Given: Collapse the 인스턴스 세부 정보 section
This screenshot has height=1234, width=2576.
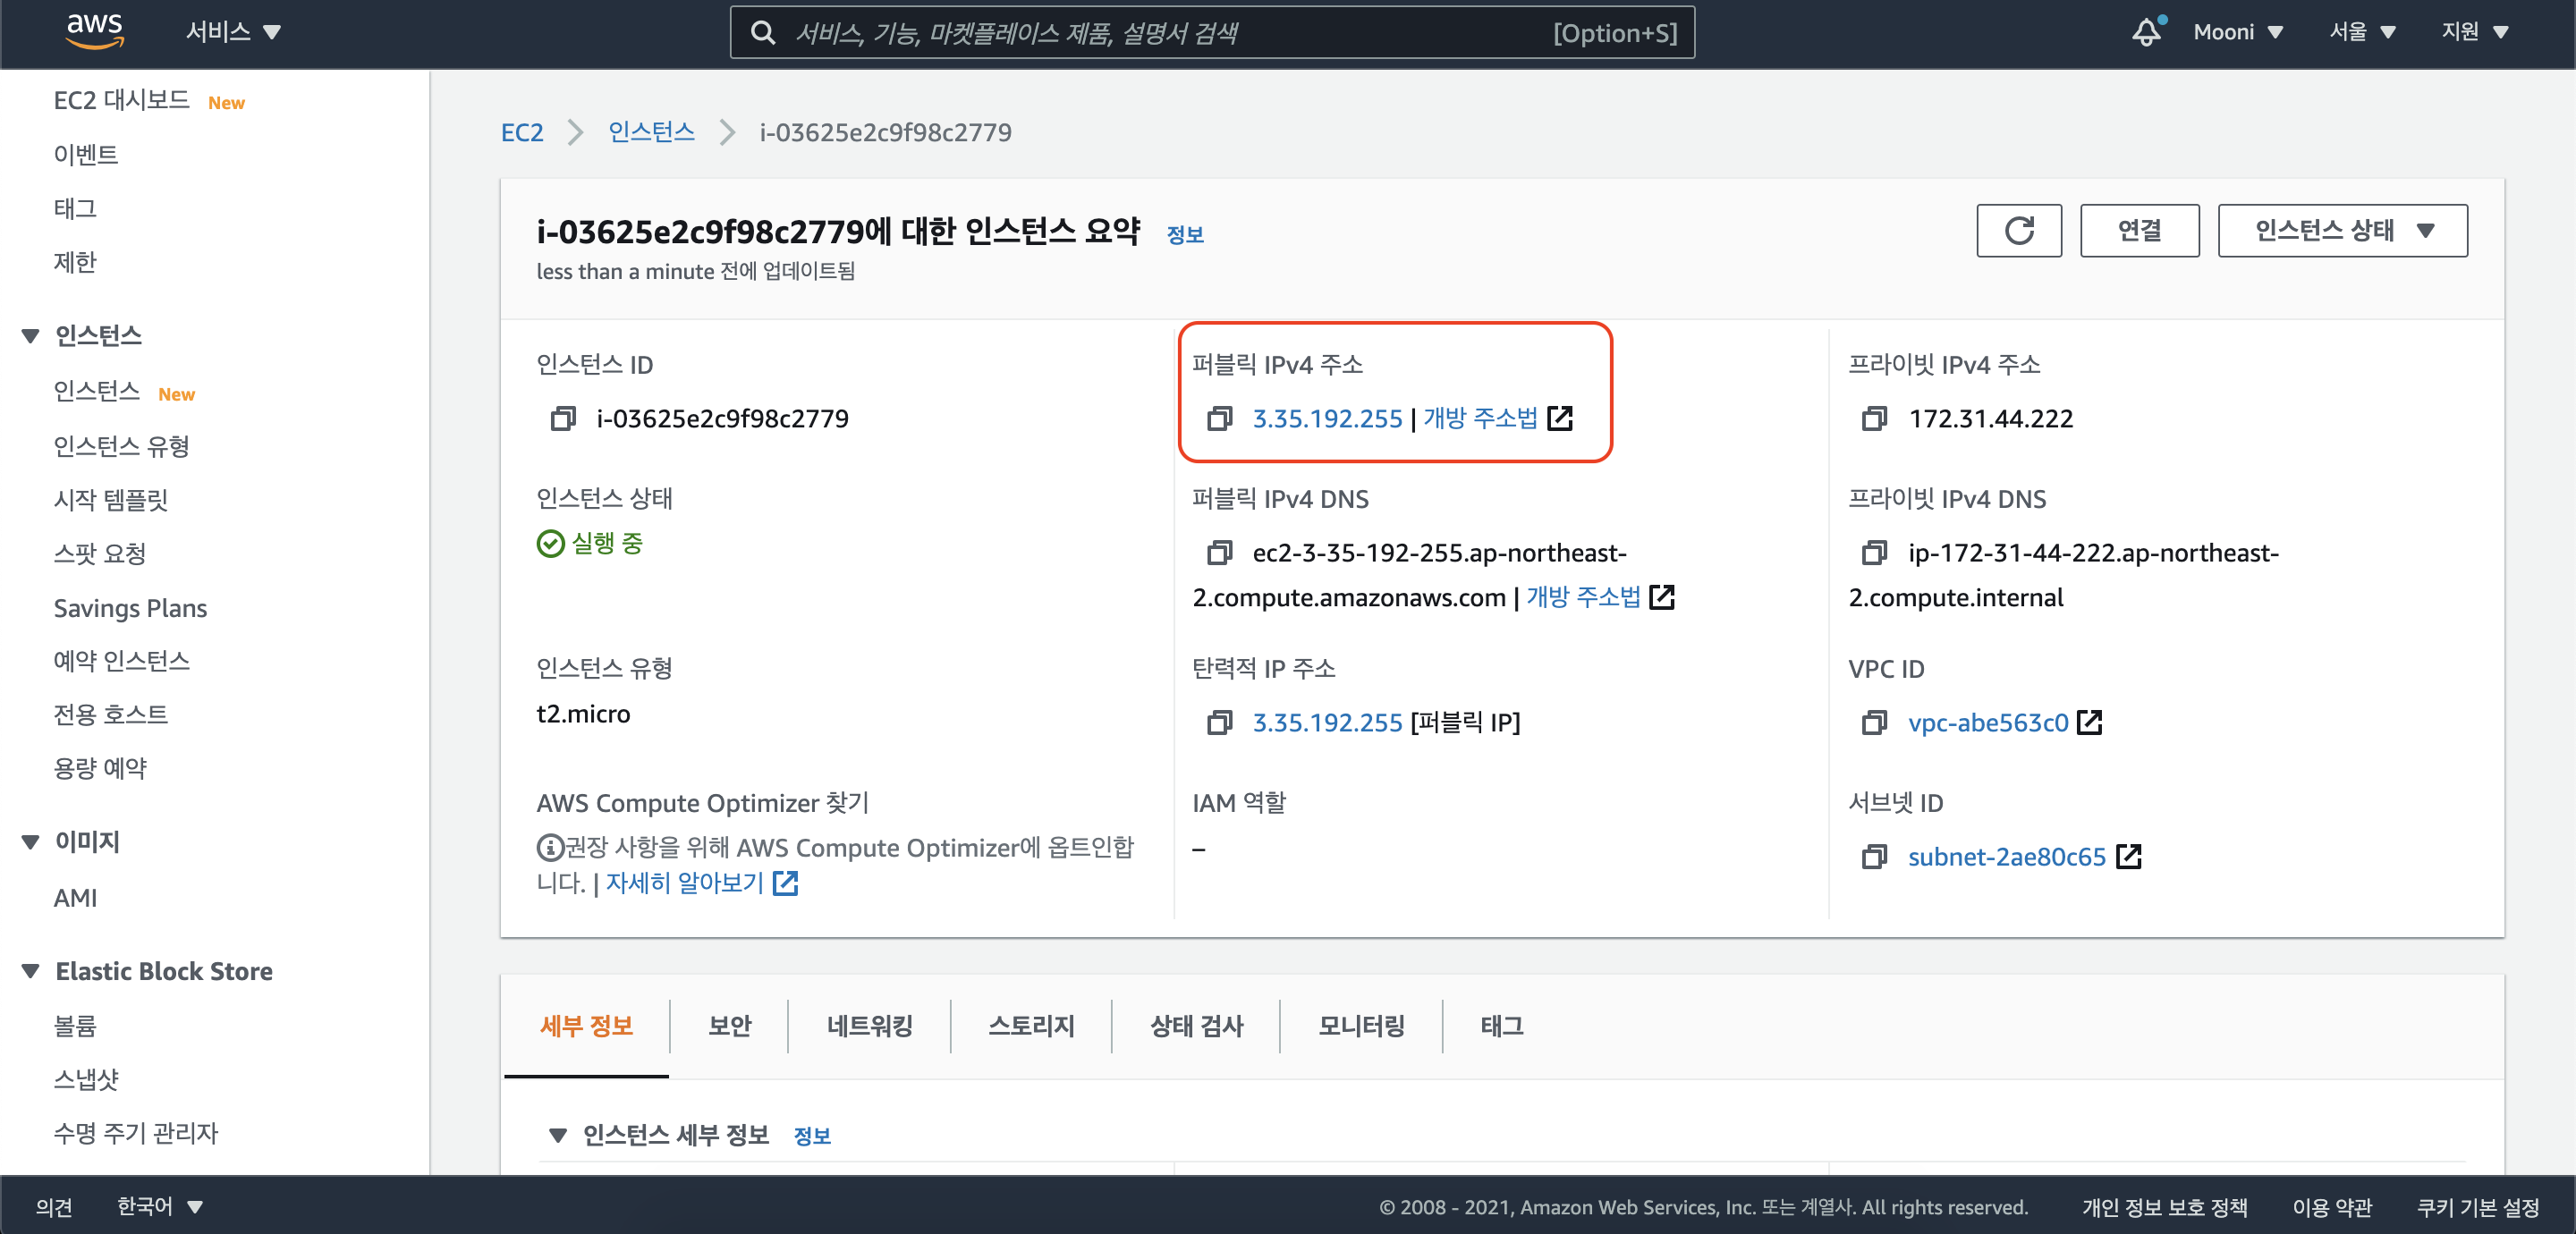Looking at the screenshot, I should click(558, 1134).
